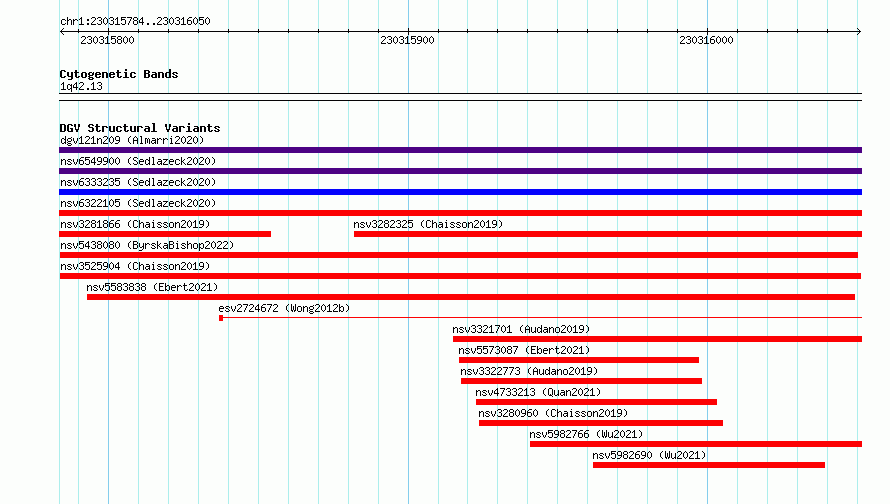This screenshot has width=890, height=504.
Task: Click the red bar of nsv5573087
Action: pyautogui.click(x=579, y=360)
